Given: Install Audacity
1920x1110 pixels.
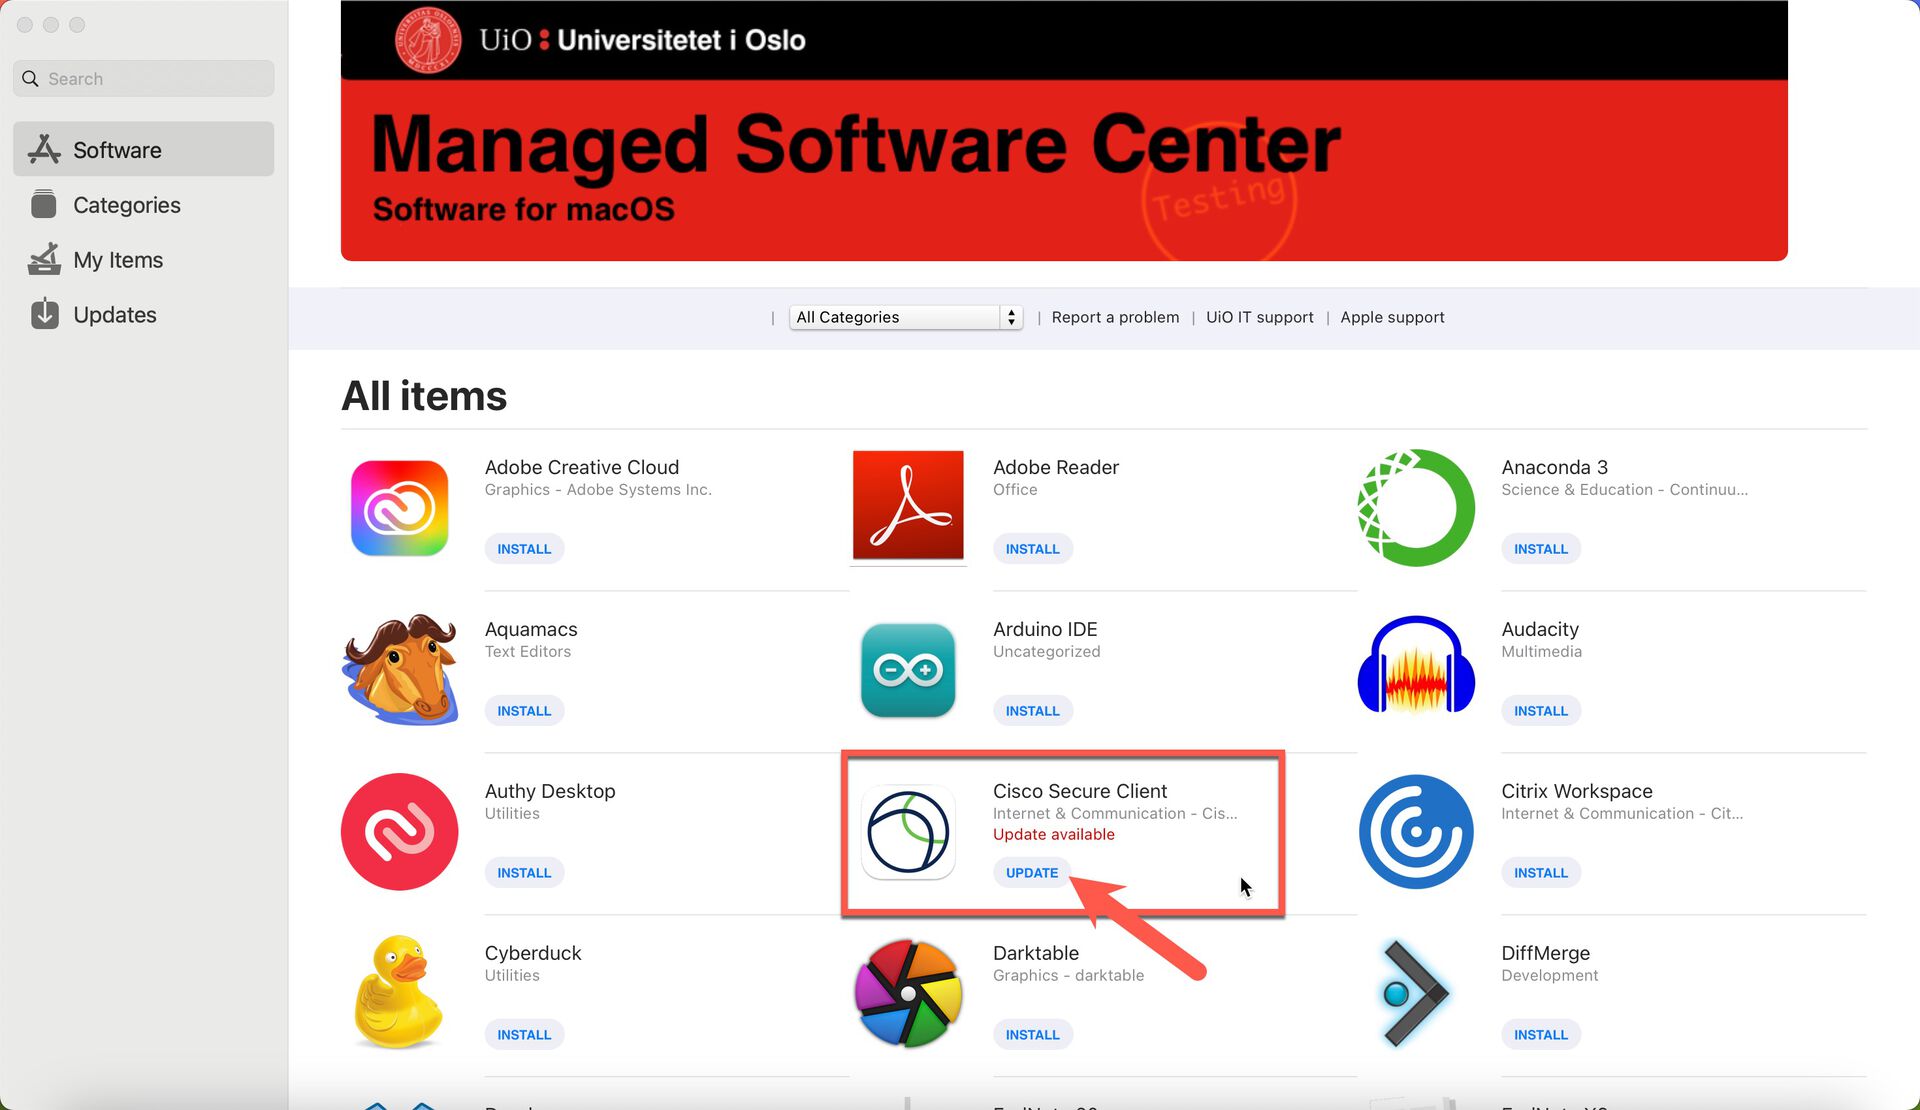Looking at the screenshot, I should (1540, 711).
